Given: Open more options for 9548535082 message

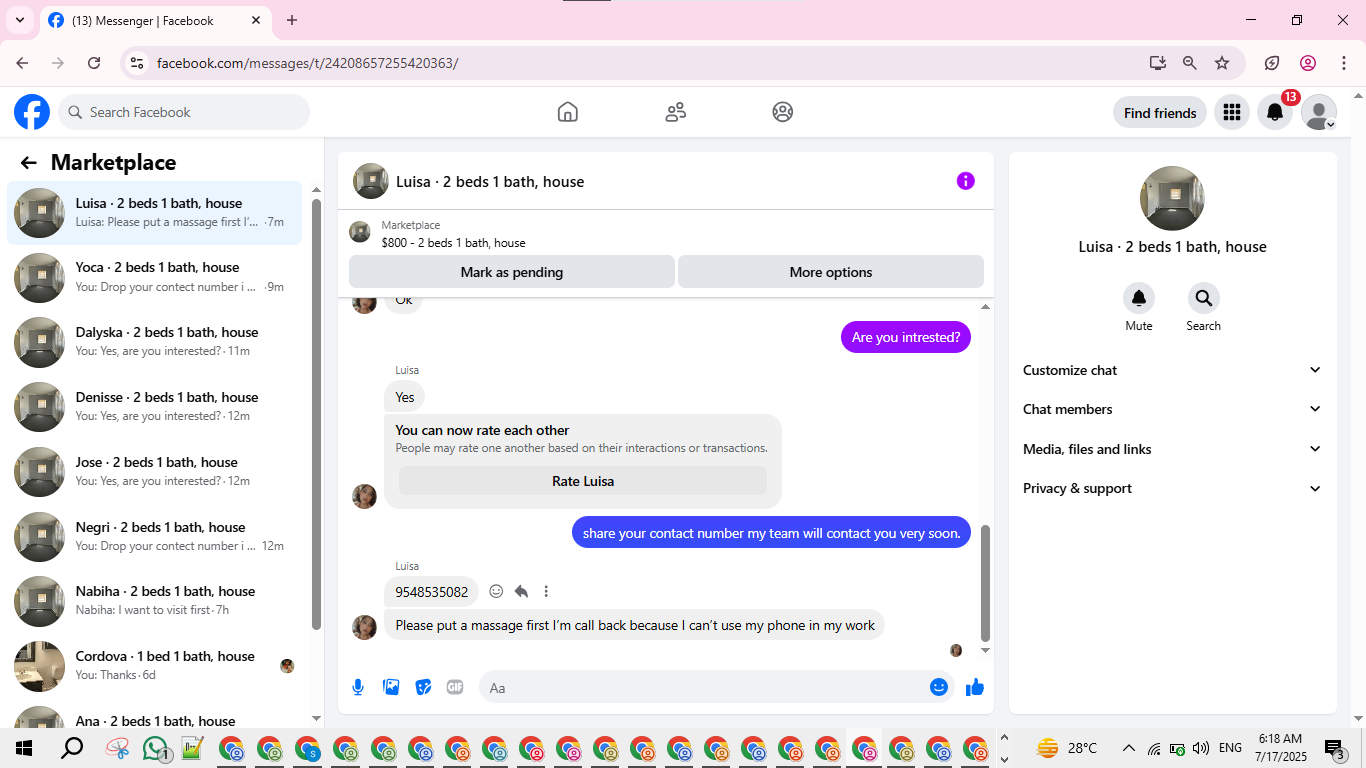Looking at the screenshot, I should click(546, 591).
